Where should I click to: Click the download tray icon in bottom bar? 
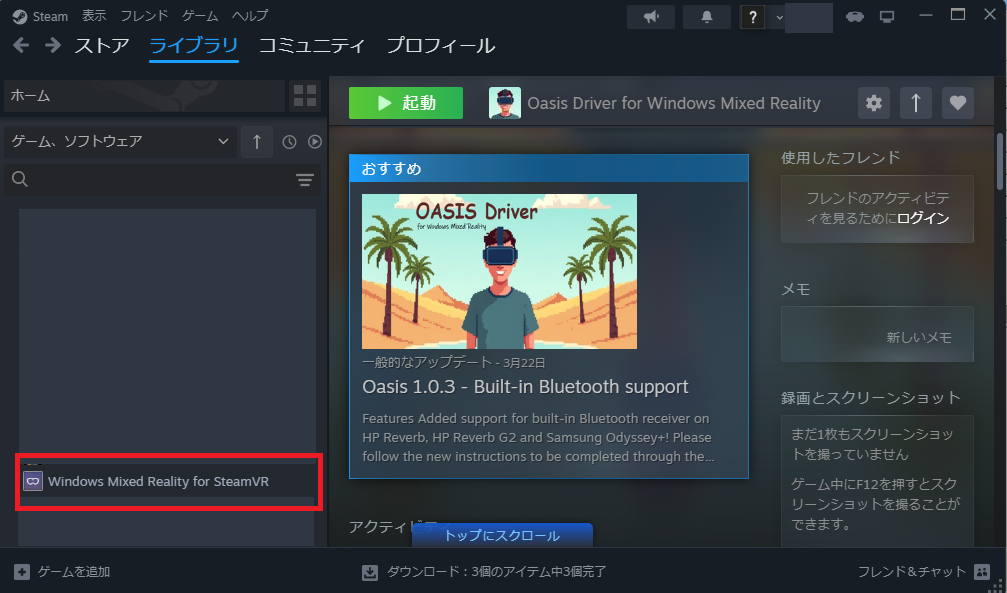(370, 572)
